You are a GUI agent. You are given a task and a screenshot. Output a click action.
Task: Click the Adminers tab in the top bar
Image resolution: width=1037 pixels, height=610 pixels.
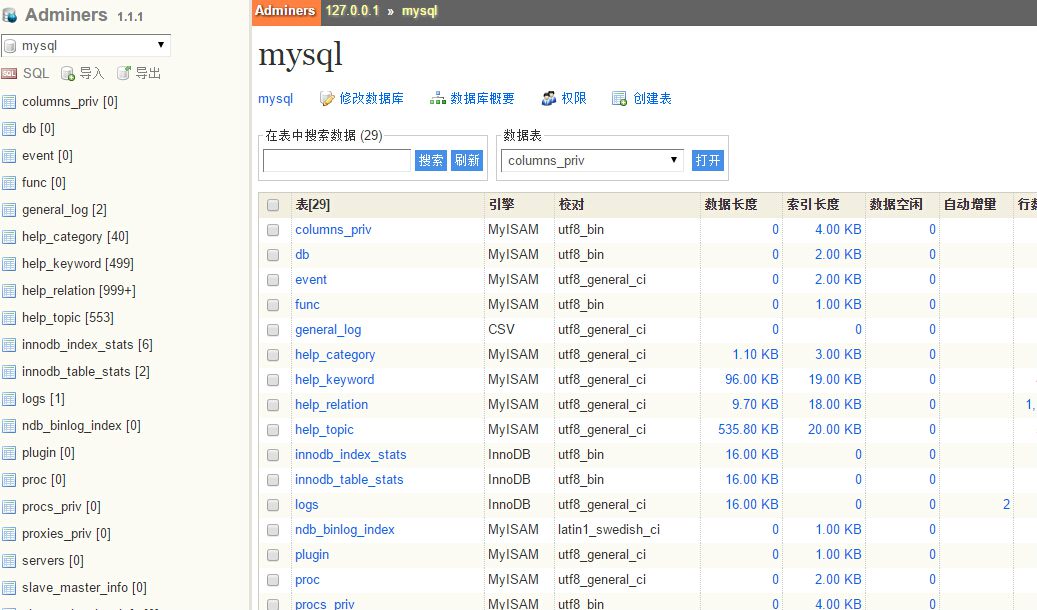coord(286,12)
